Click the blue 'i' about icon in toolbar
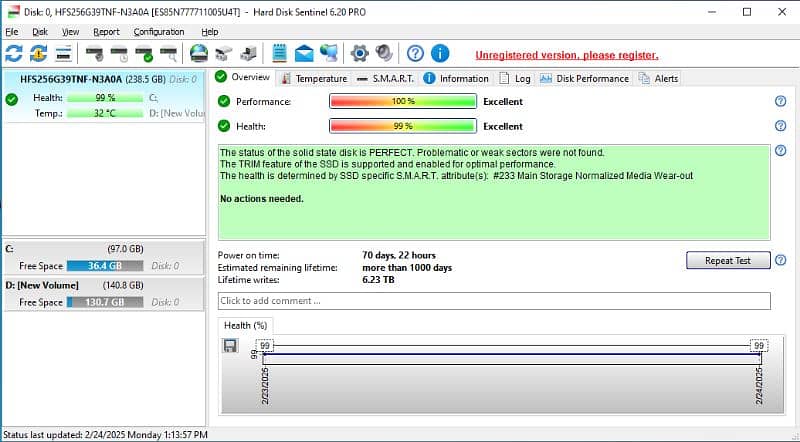 pos(440,53)
